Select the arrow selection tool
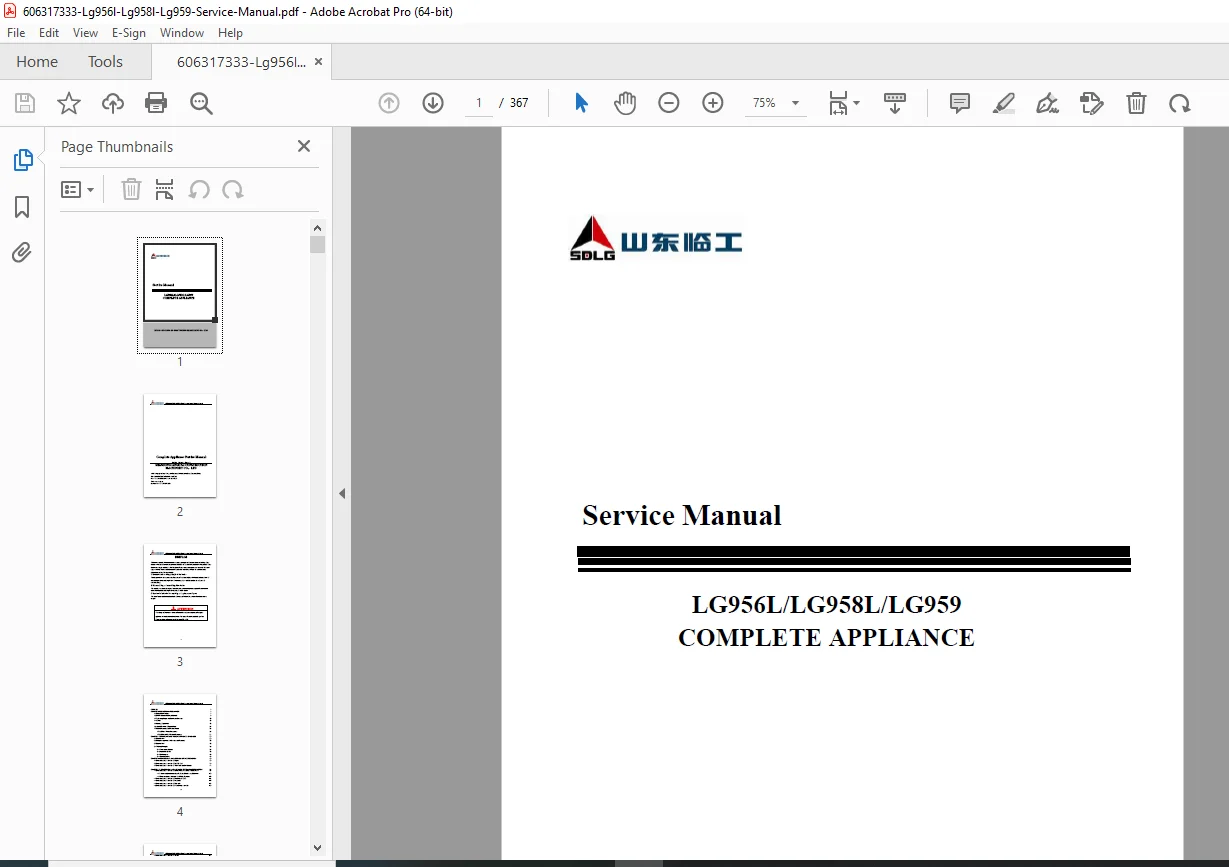The height and width of the screenshot is (867, 1229). click(x=581, y=103)
